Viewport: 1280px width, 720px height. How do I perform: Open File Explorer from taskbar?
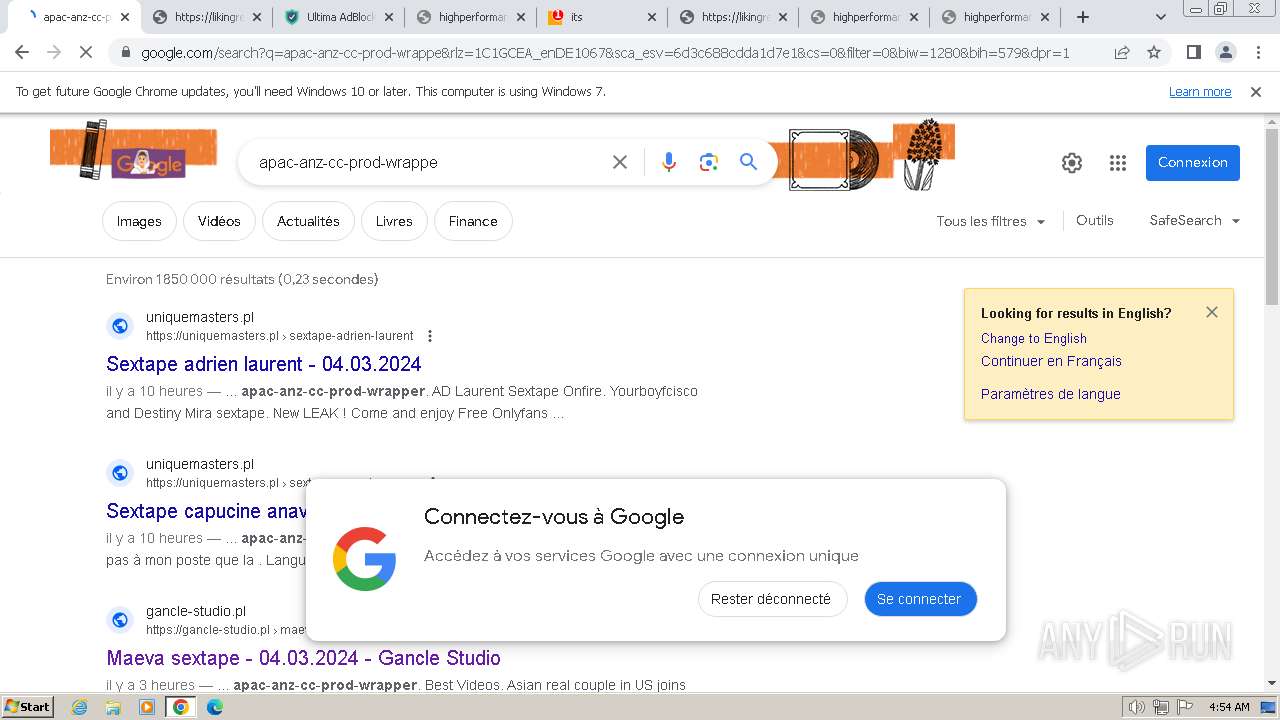(x=114, y=707)
